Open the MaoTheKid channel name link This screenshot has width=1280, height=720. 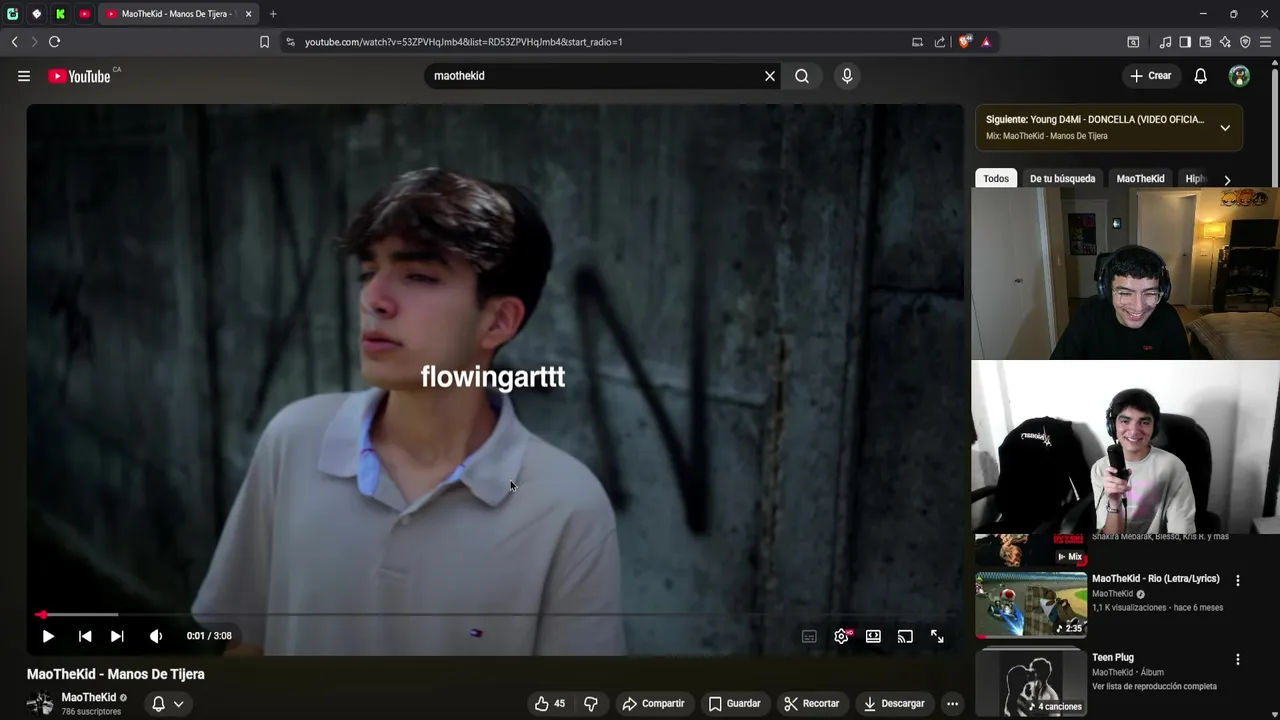88,697
